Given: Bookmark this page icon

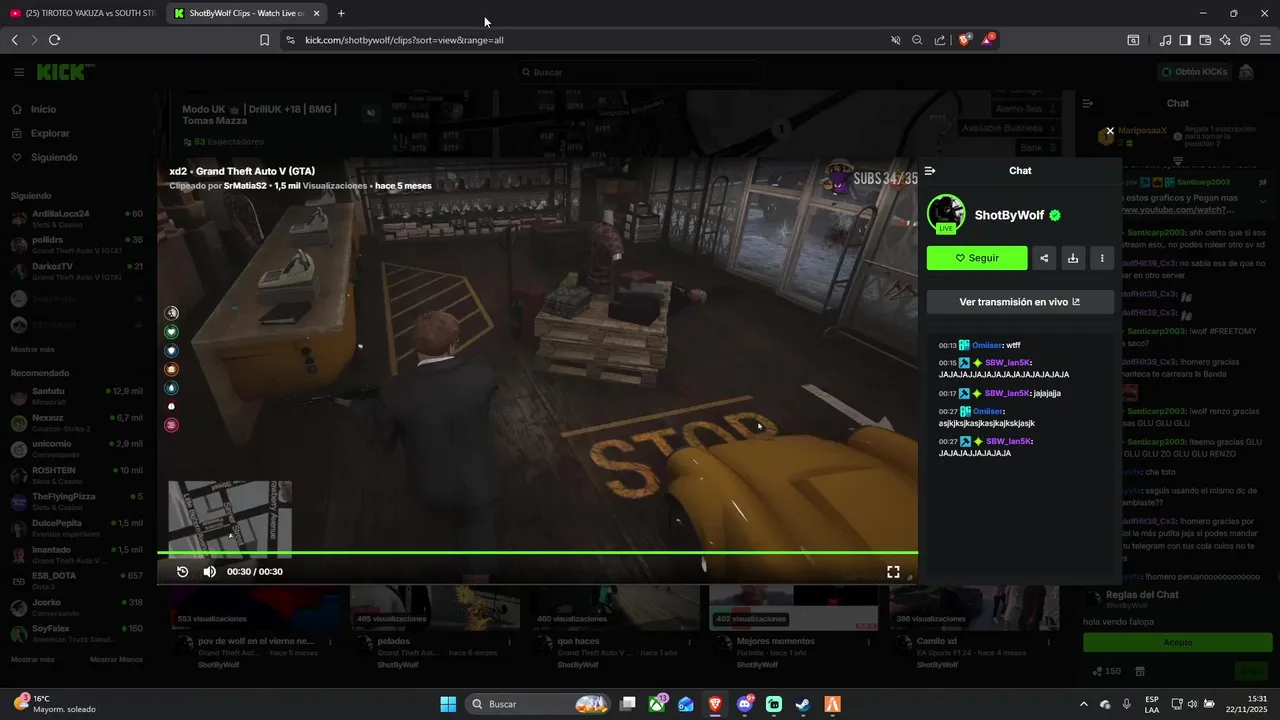Looking at the screenshot, I should (x=264, y=40).
